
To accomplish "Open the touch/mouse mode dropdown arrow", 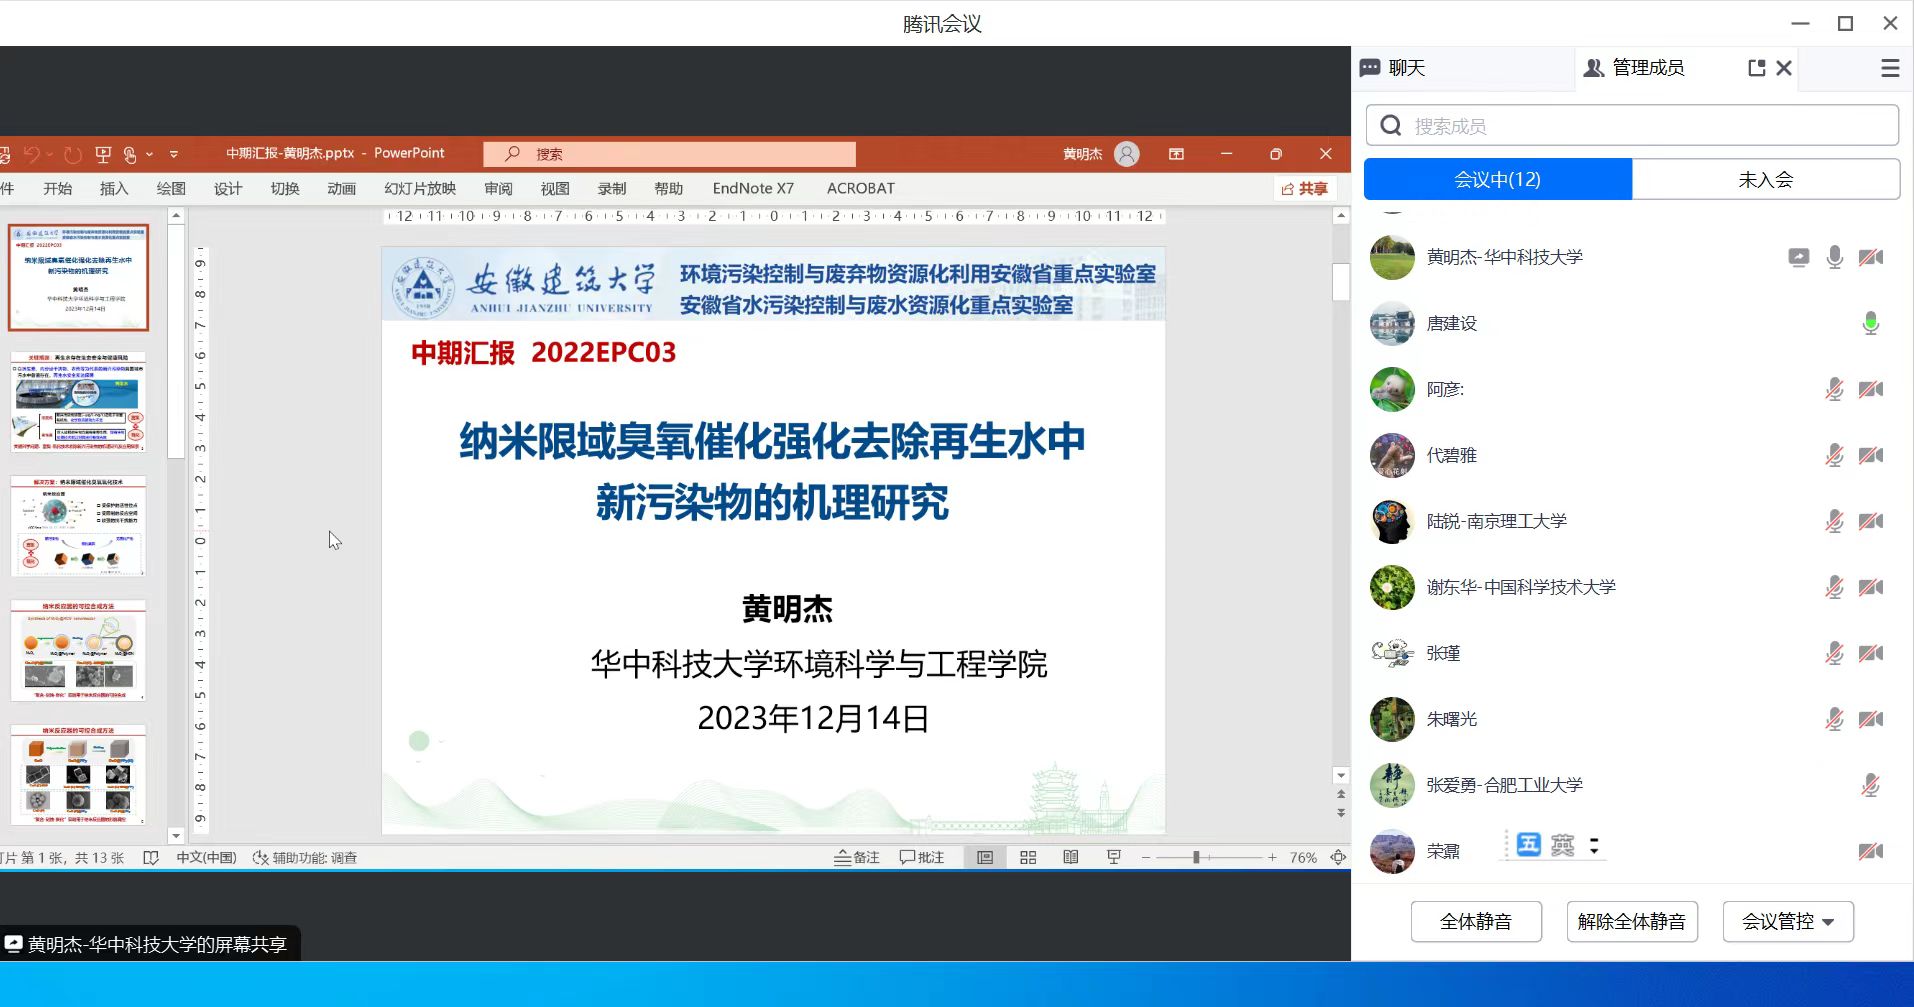I will 150,154.
